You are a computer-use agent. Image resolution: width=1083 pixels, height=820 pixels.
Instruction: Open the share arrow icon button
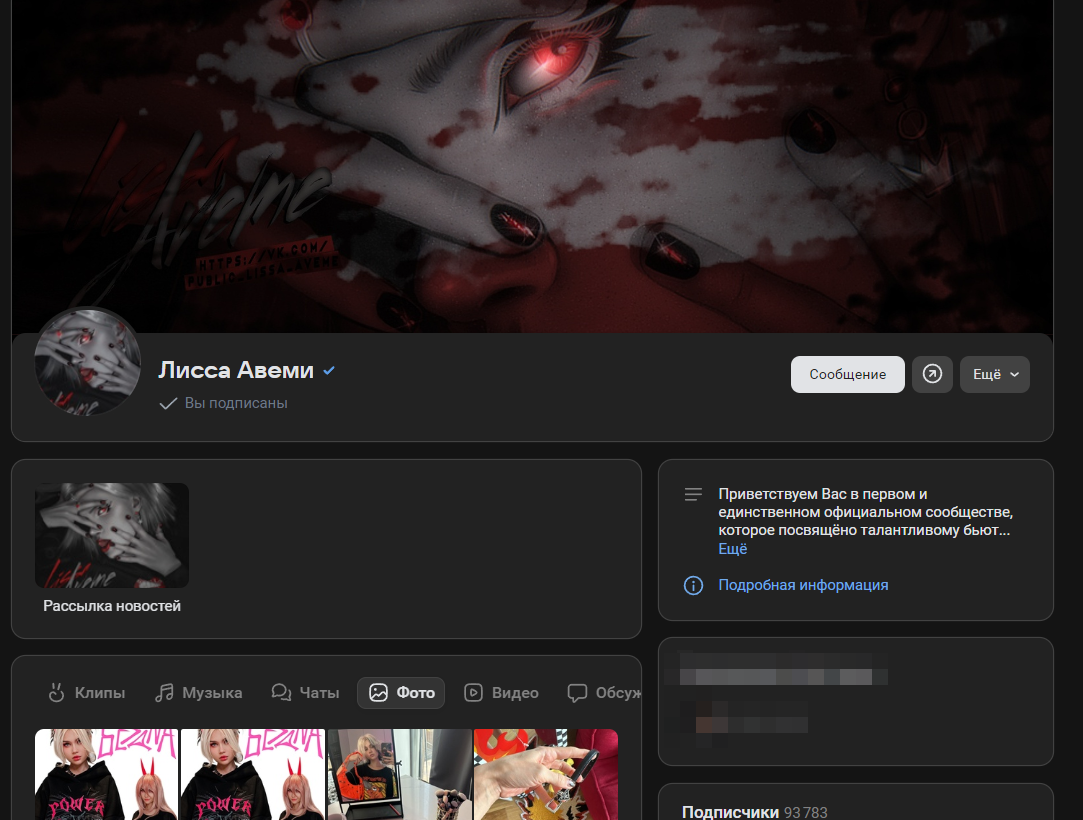pyautogui.click(x=932, y=374)
